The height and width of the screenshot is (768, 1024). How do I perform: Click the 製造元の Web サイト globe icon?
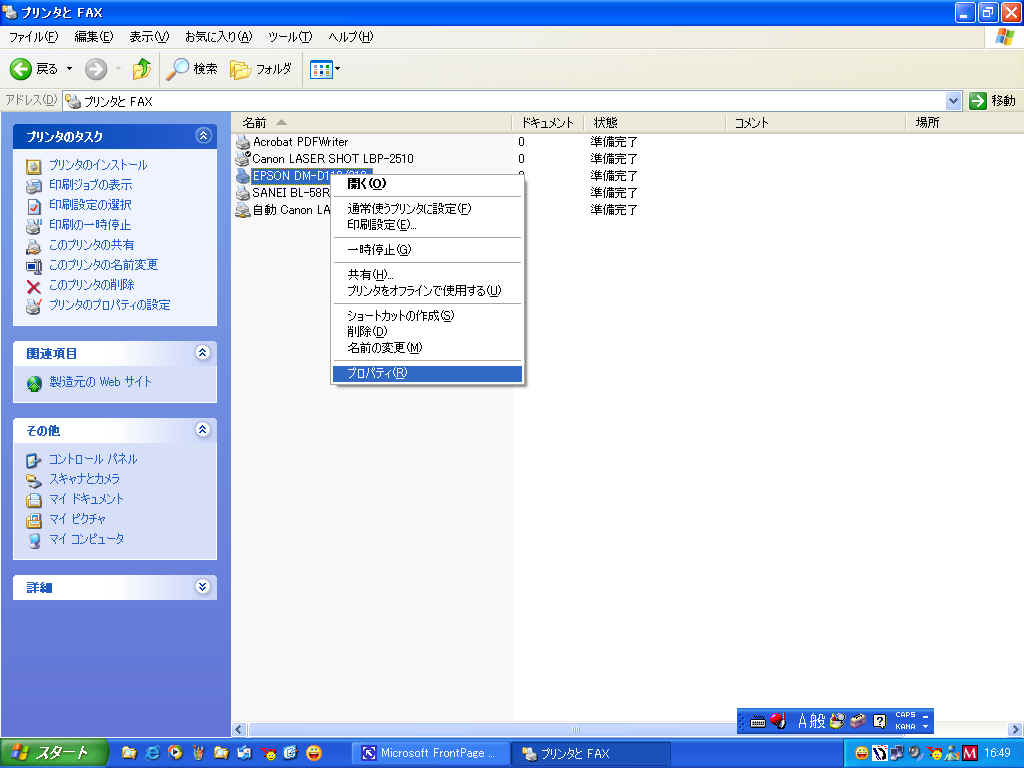tap(34, 383)
